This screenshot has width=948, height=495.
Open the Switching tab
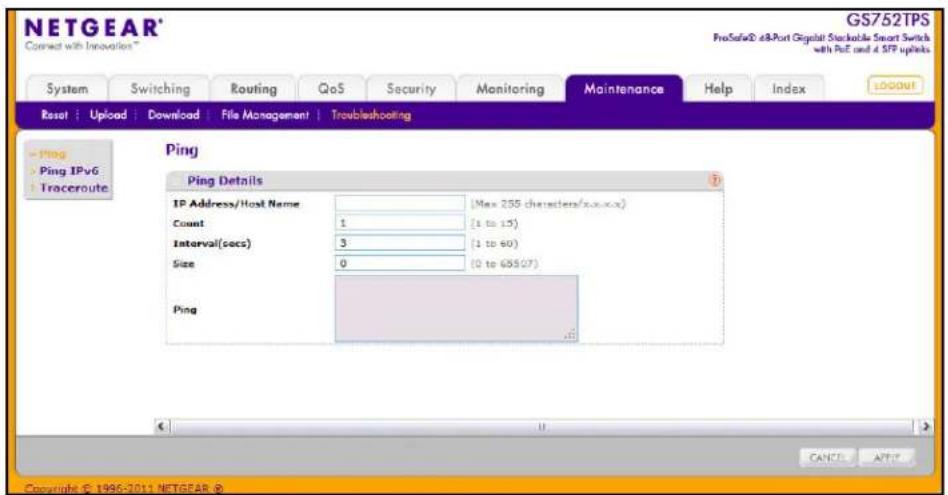[160, 89]
